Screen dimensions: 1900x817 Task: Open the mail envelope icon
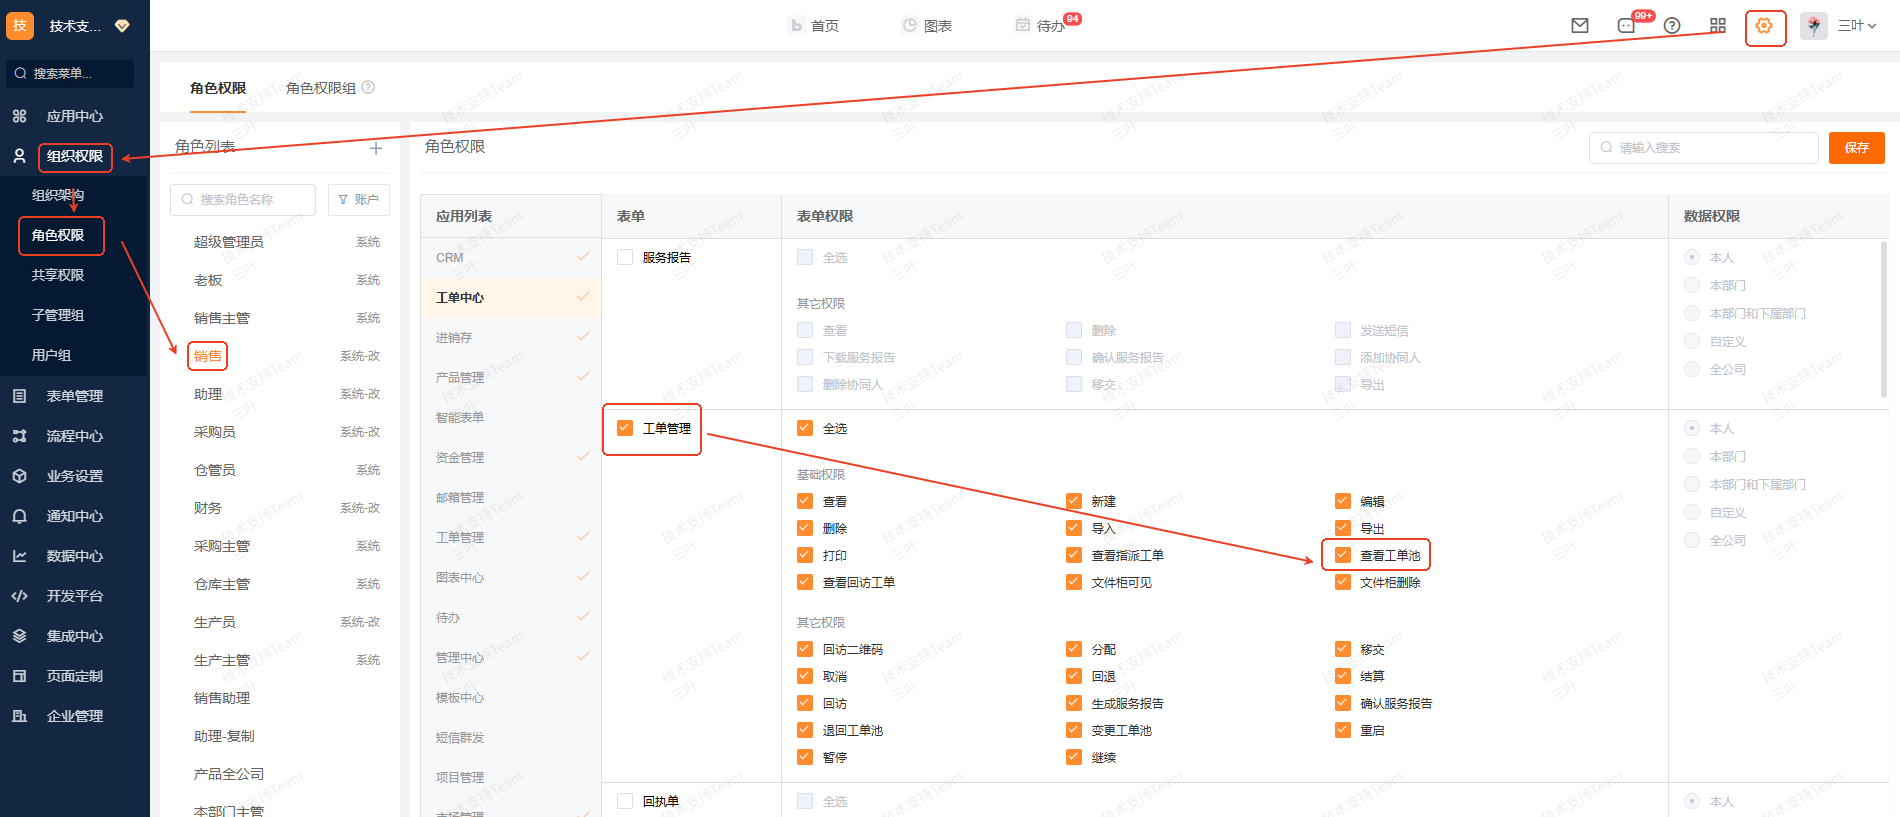click(x=1580, y=26)
